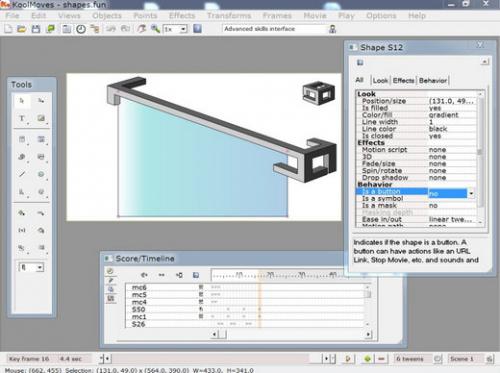Switch to the Effects tab in Shape panel
This screenshot has height=373, width=500.
[403, 81]
